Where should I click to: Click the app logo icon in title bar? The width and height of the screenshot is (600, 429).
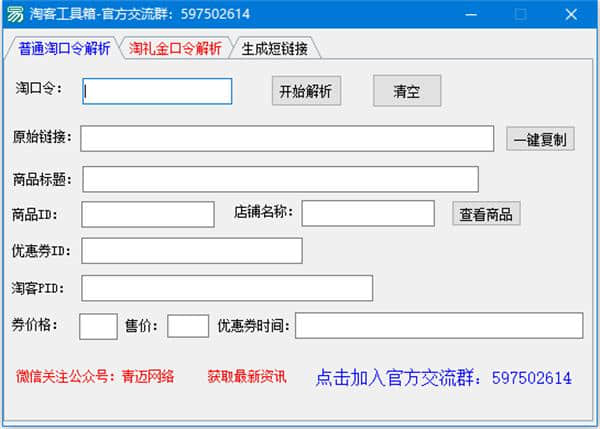pos(15,15)
